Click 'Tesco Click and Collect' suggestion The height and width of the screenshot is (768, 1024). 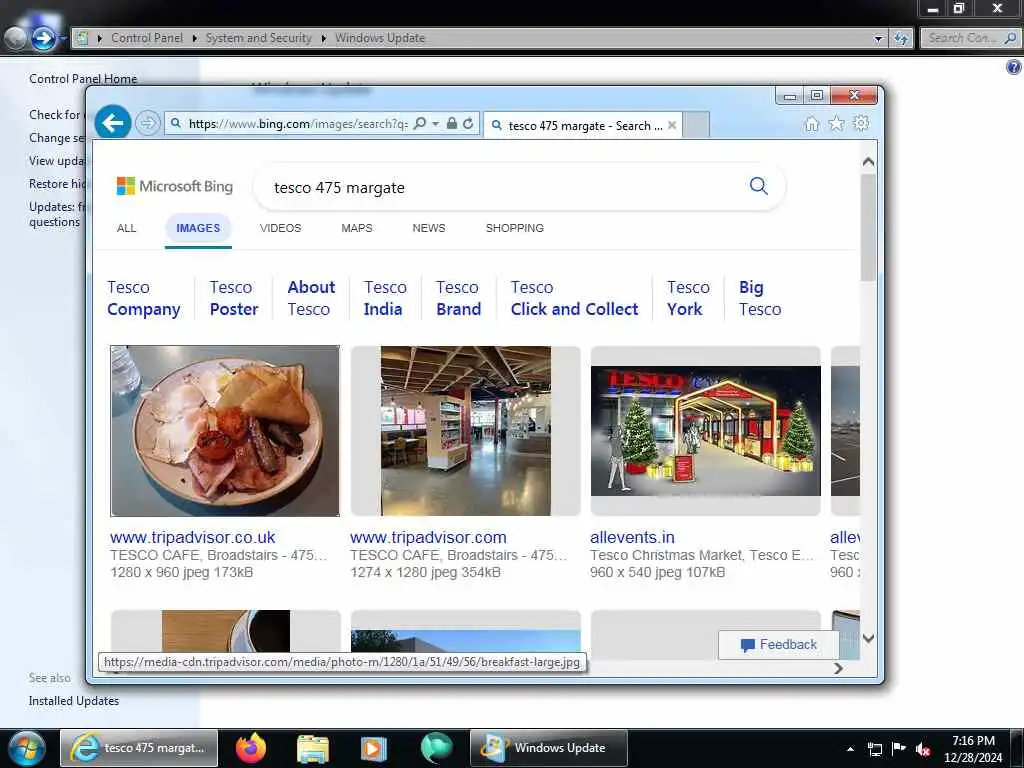point(574,298)
